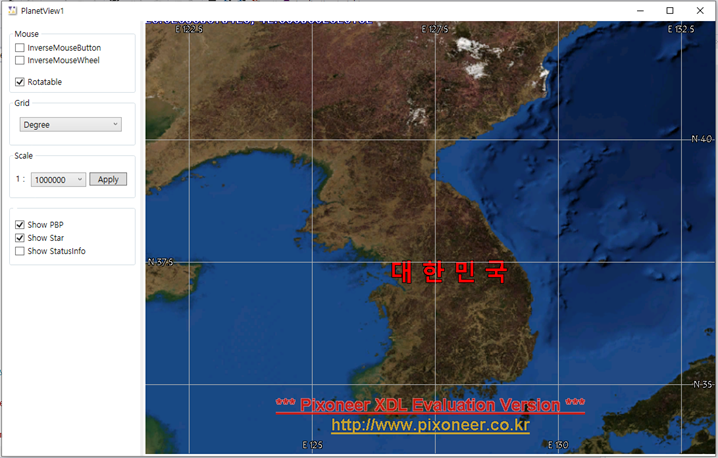Viewport: 718px width, 458px height.
Task: Click the Grid group label
Action: pos(22,103)
